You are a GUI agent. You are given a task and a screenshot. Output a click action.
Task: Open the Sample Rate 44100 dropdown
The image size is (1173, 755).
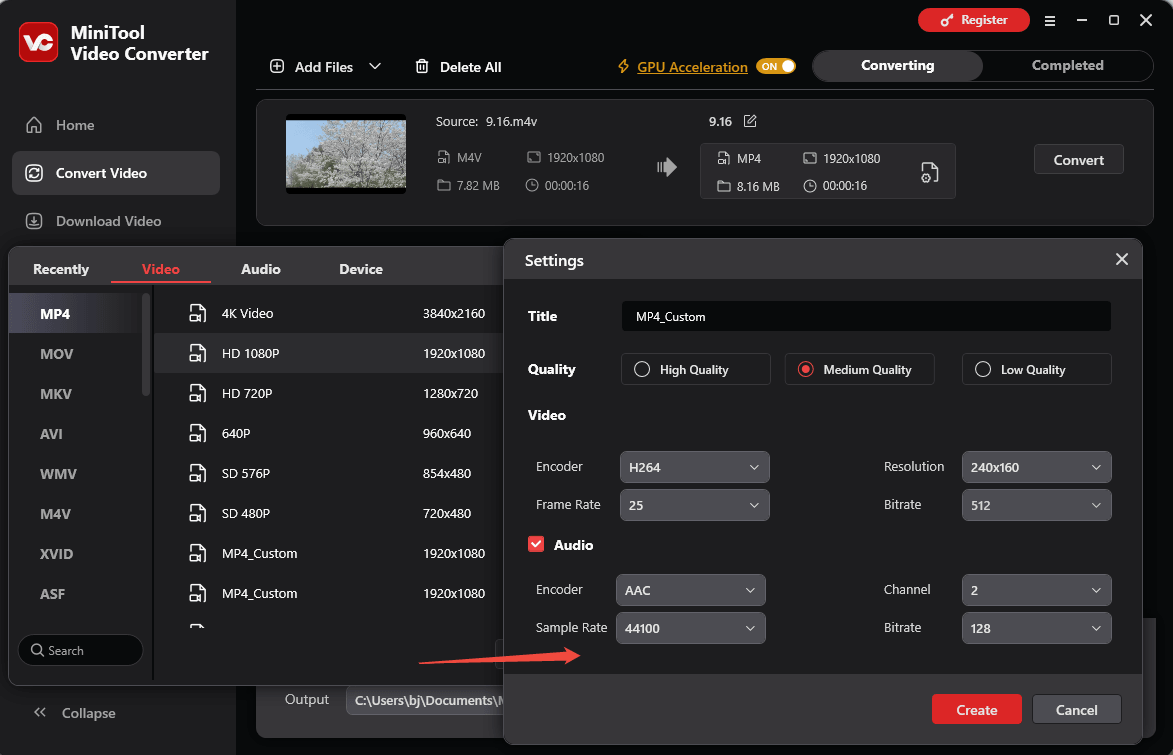click(690, 628)
